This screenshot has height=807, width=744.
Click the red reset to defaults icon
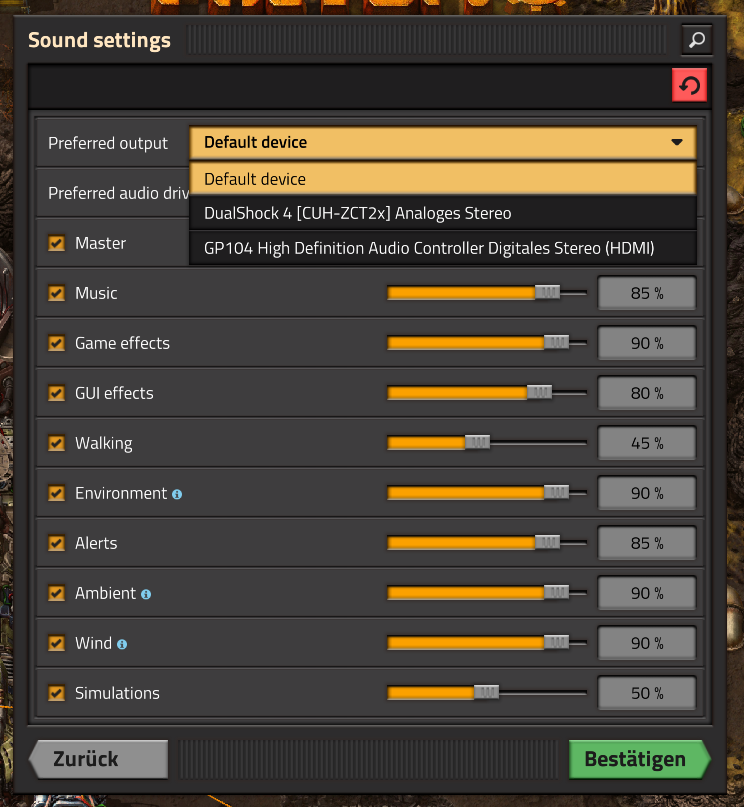pyautogui.click(x=689, y=85)
